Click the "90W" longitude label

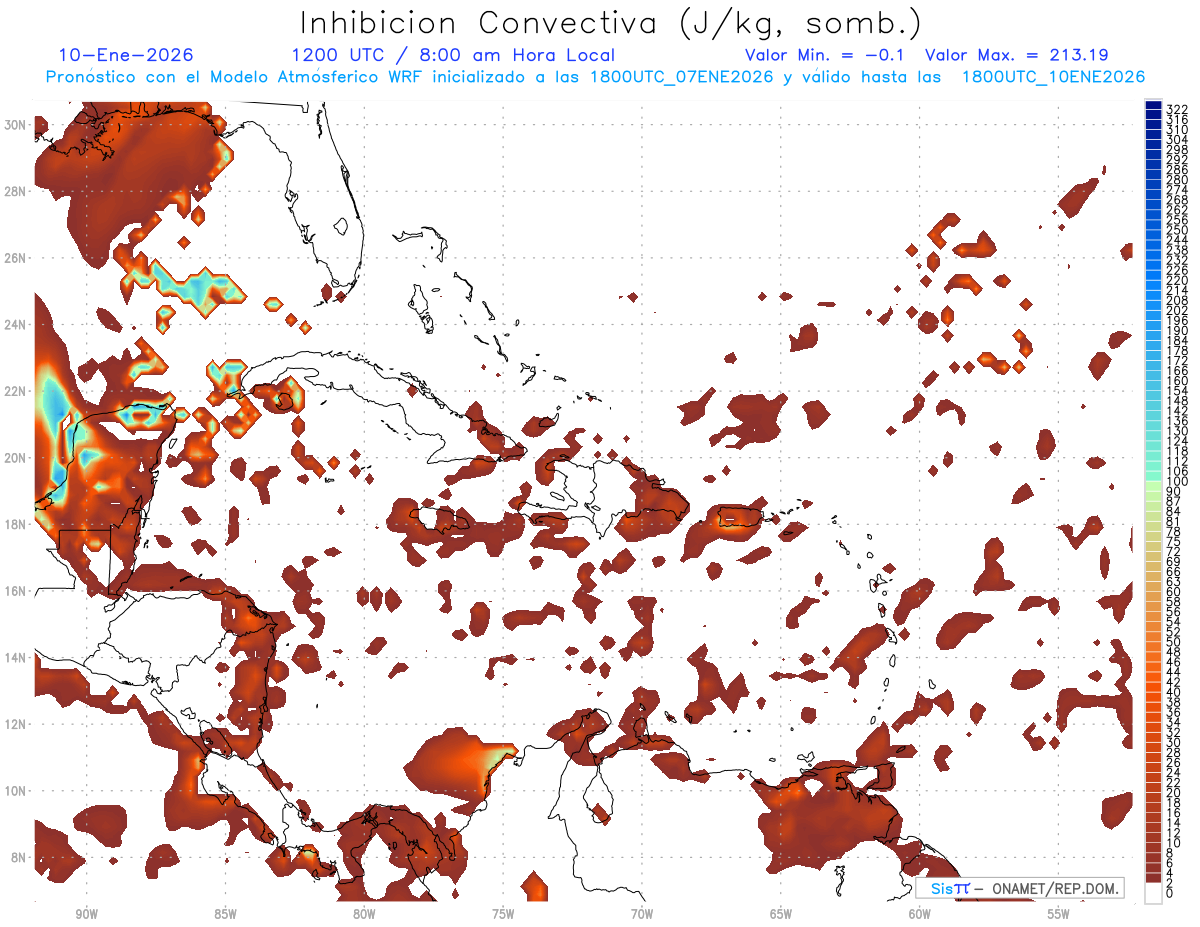[86, 914]
